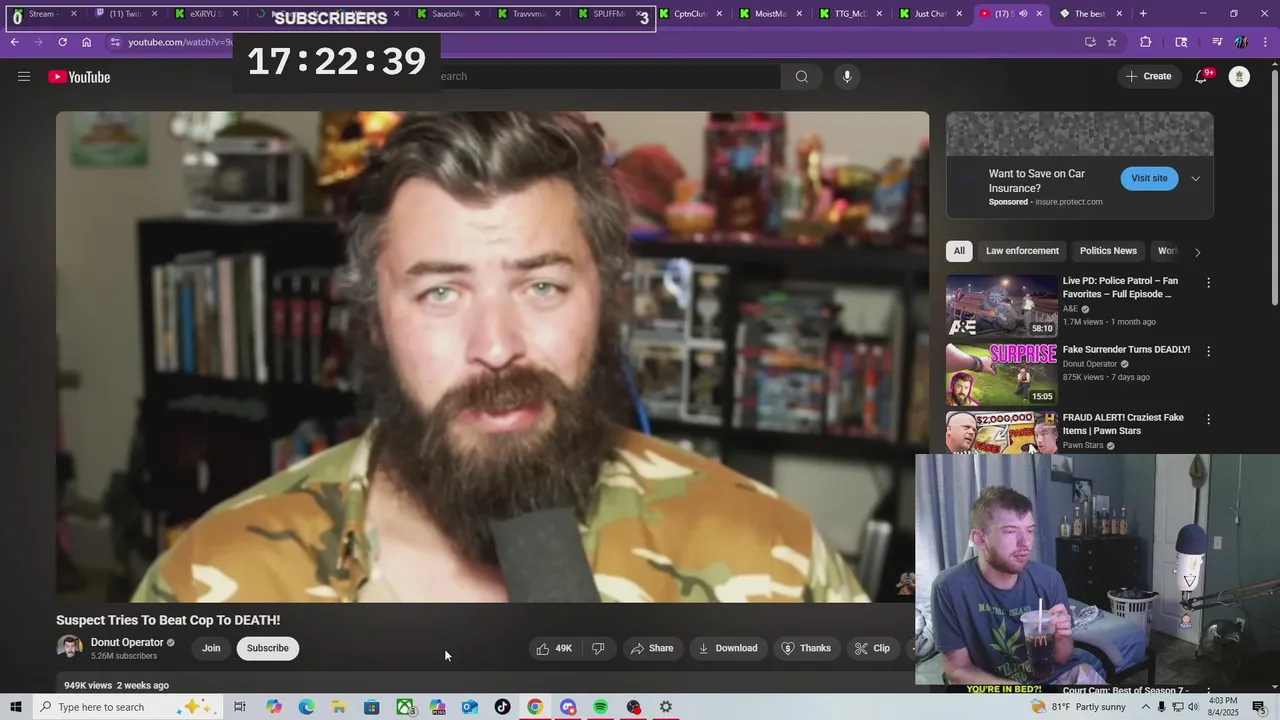Viewport: 1280px width, 720px height.
Task: Open the Chrome extensions puzzle icon
Action: click(x=1146, y=42)
